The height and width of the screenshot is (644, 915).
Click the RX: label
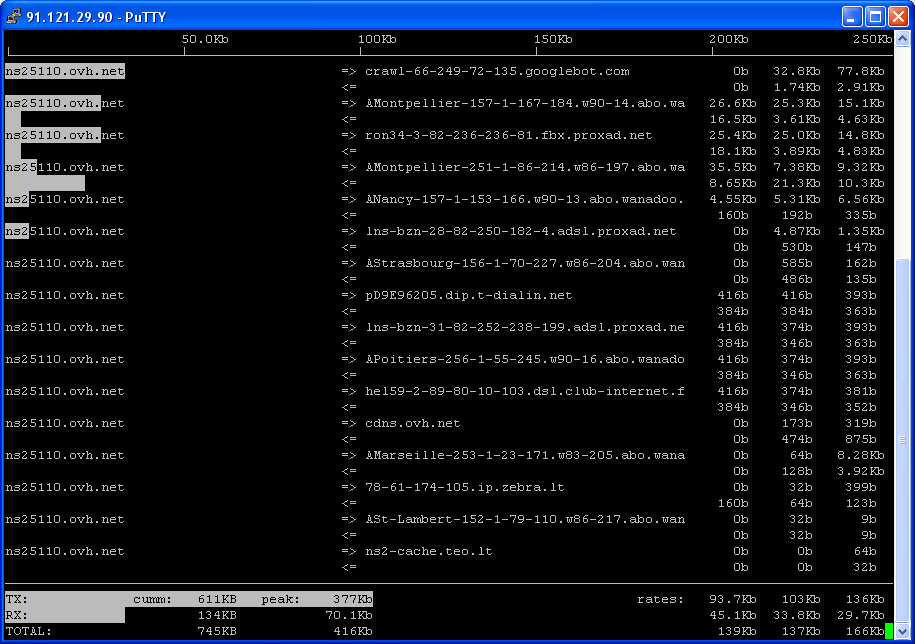click(17, 615)
